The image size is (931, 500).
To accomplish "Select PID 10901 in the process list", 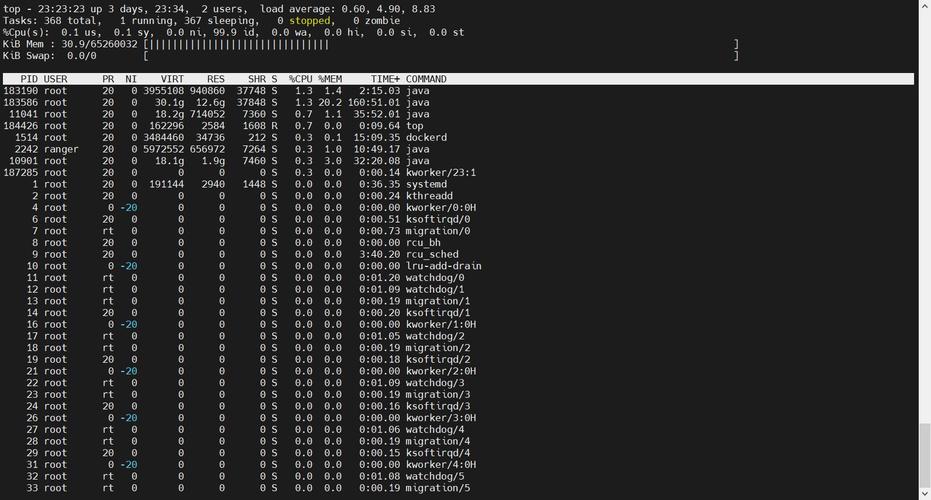I will pyautogui.click(x=24, y=161).
